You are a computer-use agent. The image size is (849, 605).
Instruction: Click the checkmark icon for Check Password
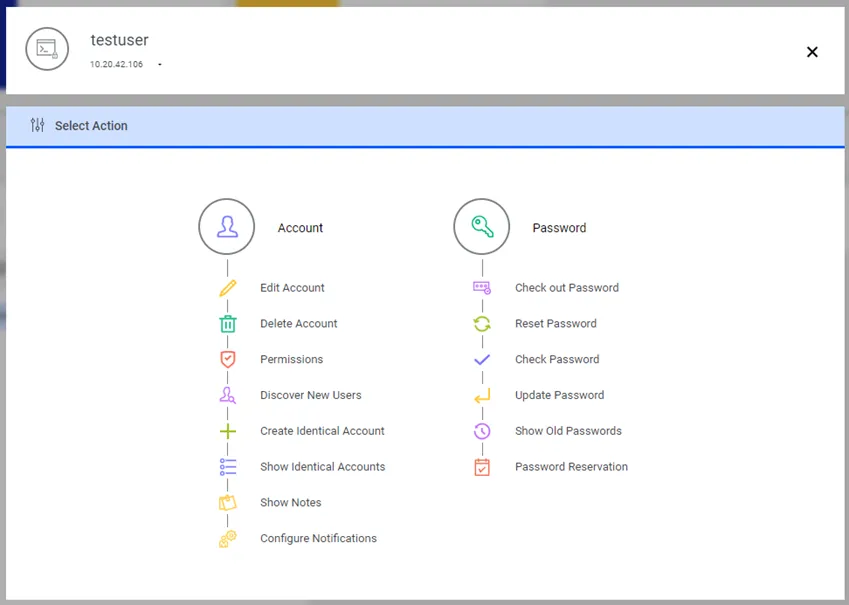[482, 359]
